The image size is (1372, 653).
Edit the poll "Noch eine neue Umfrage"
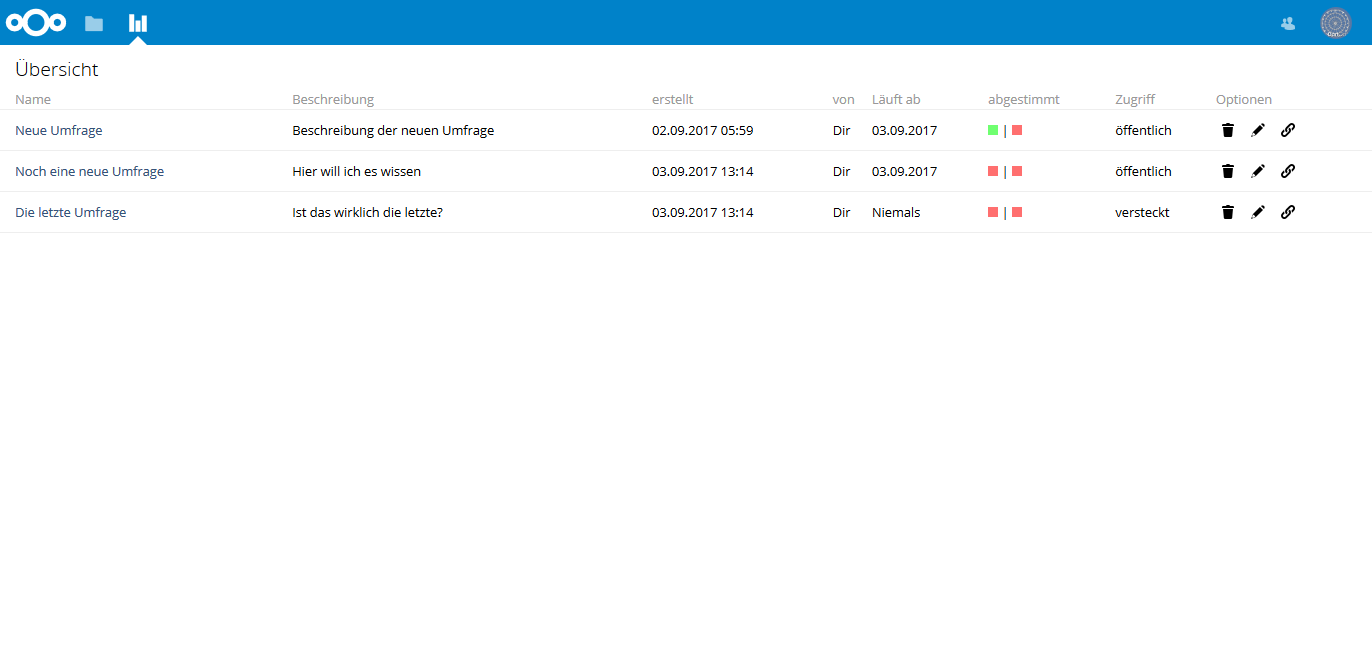coord(1258,171)
